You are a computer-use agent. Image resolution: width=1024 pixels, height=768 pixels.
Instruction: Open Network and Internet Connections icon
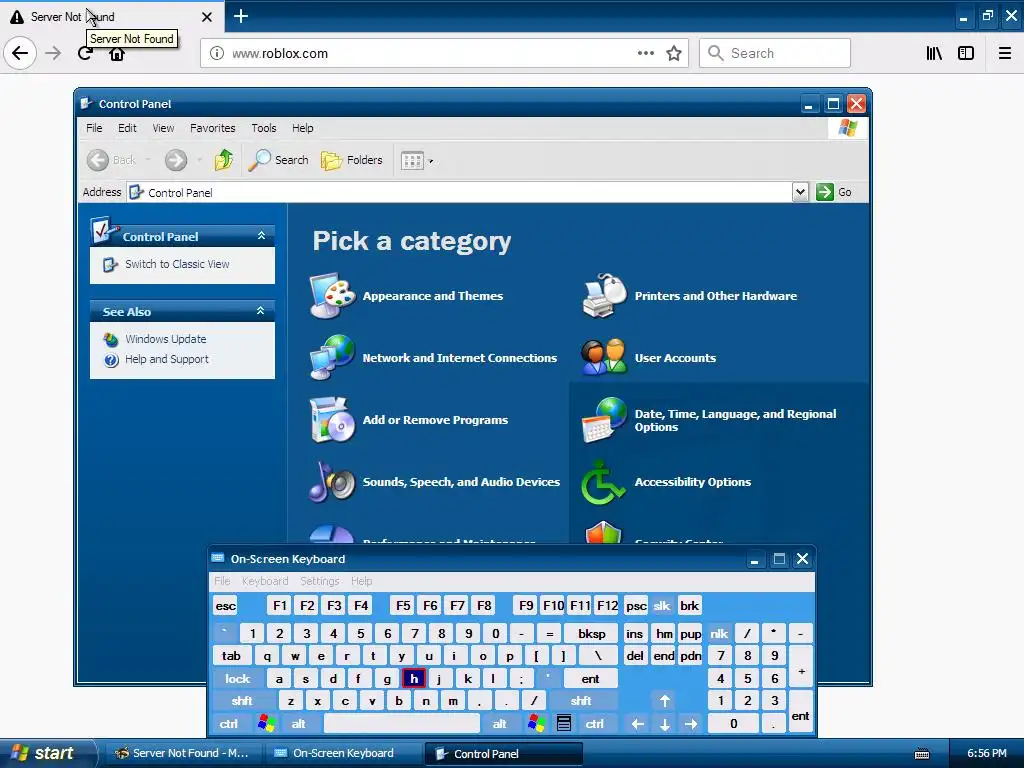tap(332, 357)
